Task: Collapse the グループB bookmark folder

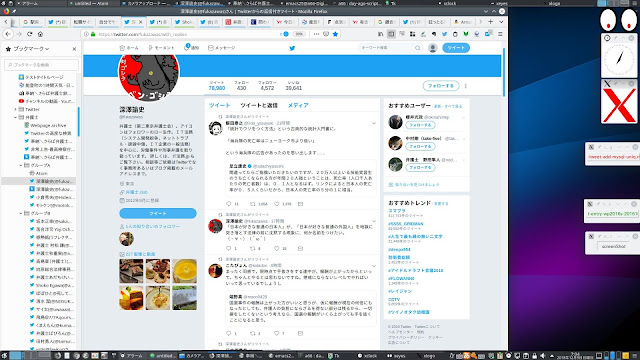Action: [x=21, y=213]
